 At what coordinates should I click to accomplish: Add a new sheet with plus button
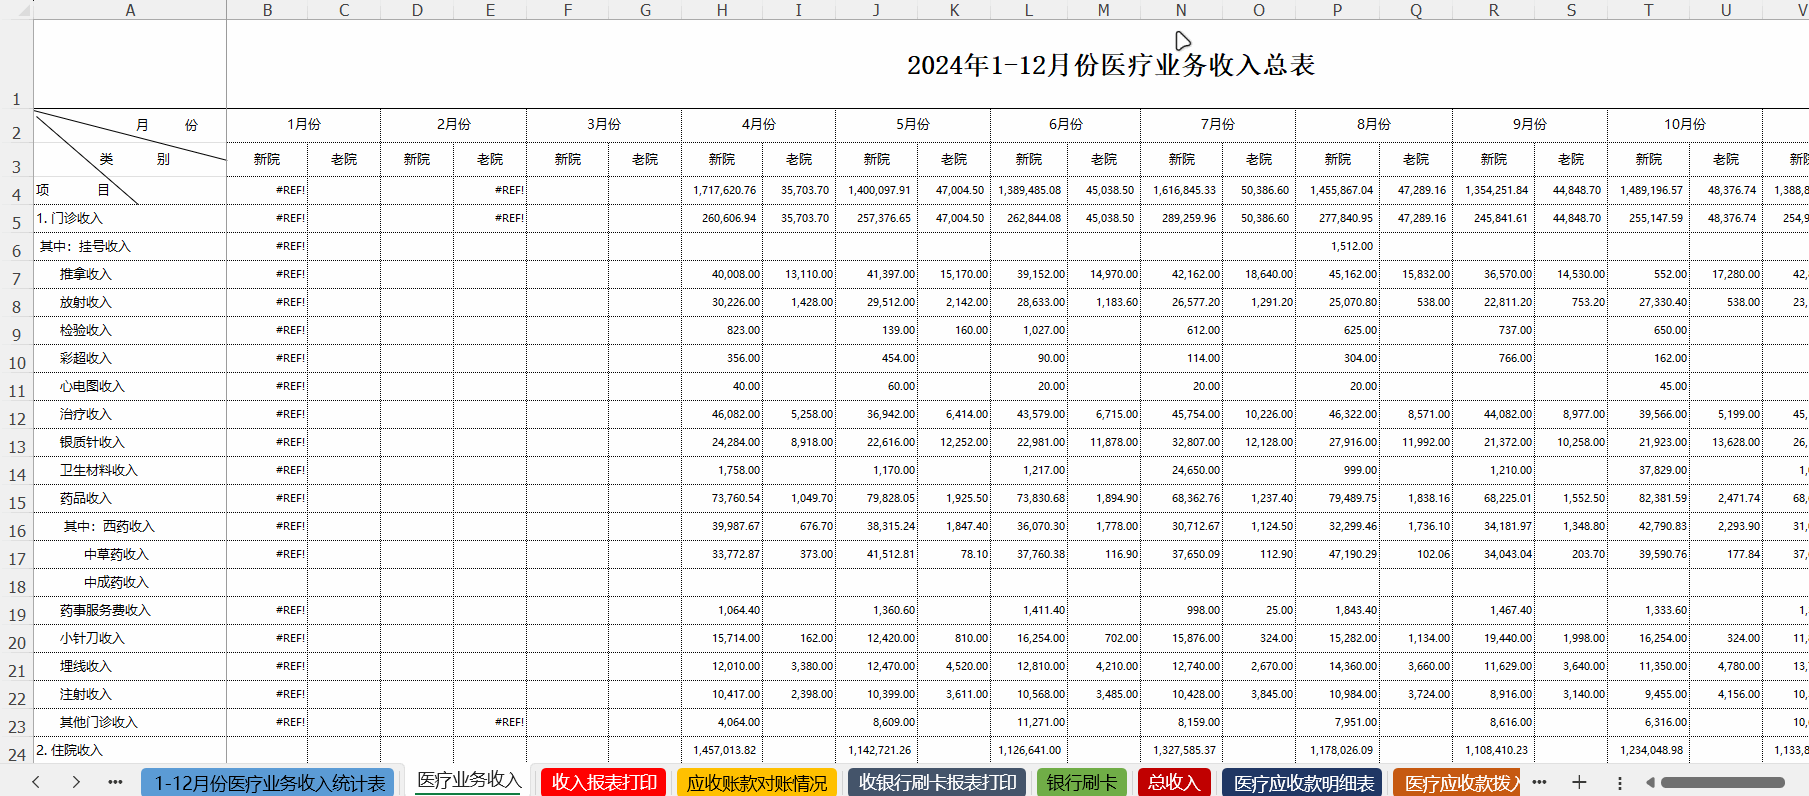(x=1579, y=782)
